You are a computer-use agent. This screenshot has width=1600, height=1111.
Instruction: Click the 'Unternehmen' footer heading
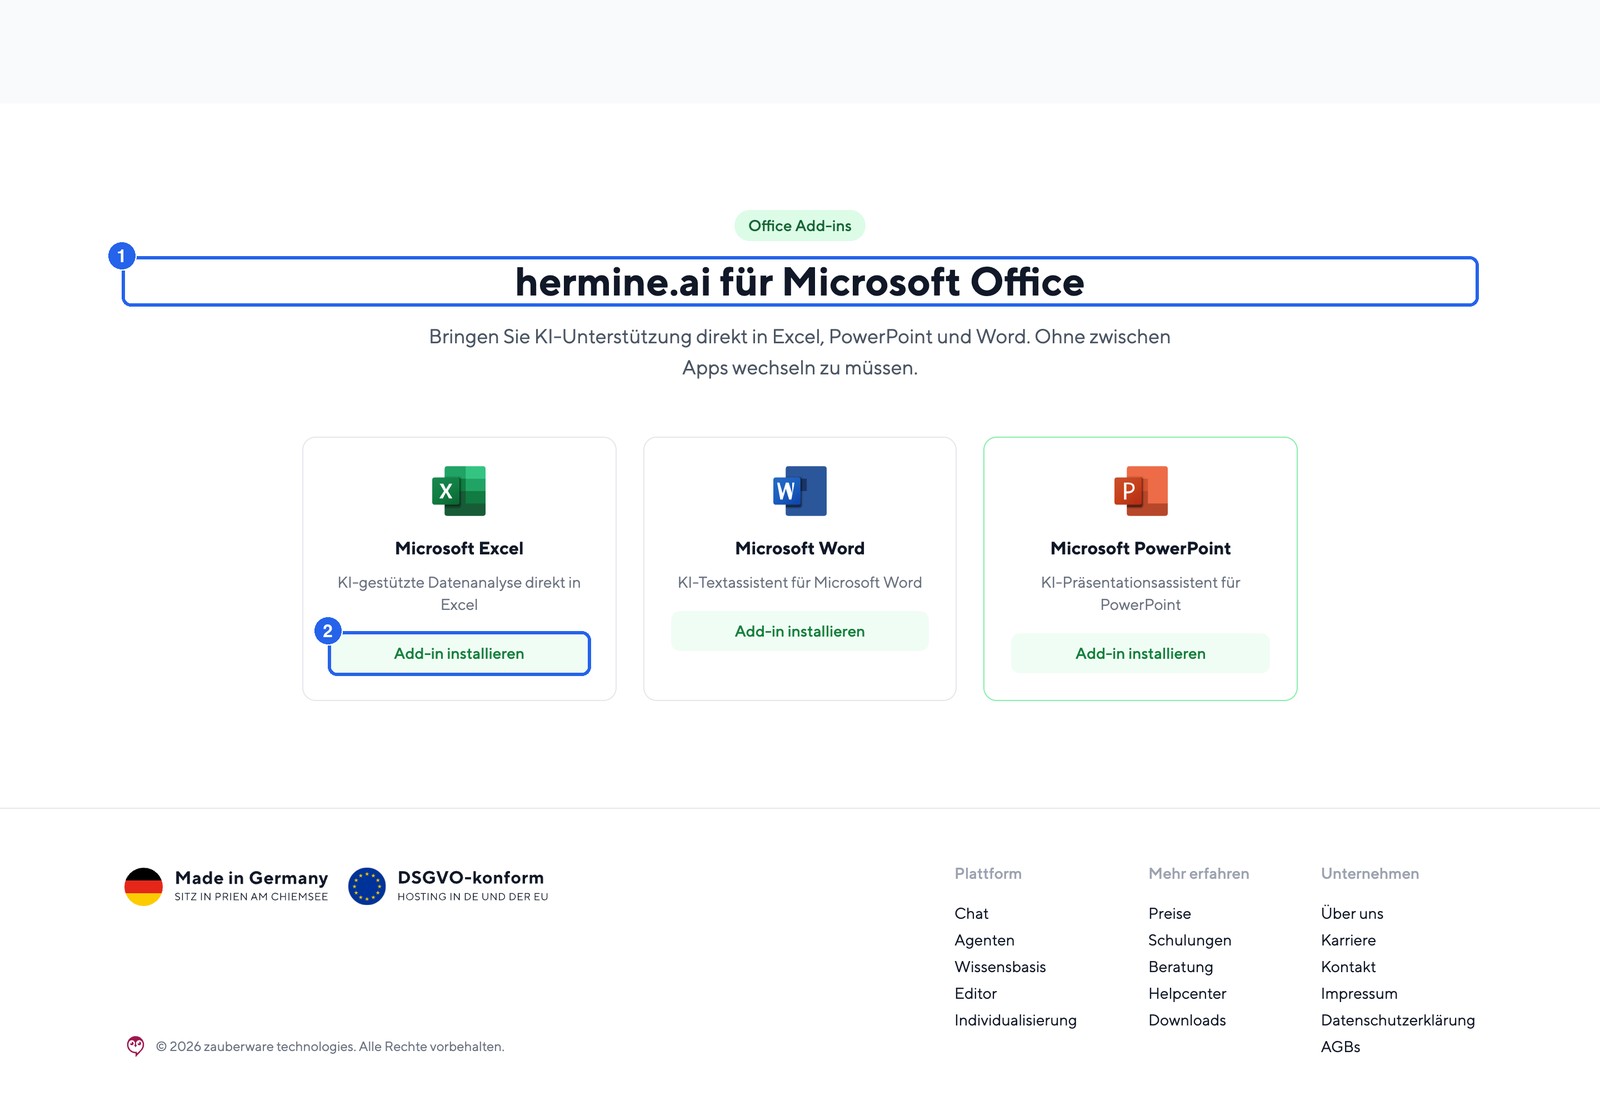[x=1369, y=873]
